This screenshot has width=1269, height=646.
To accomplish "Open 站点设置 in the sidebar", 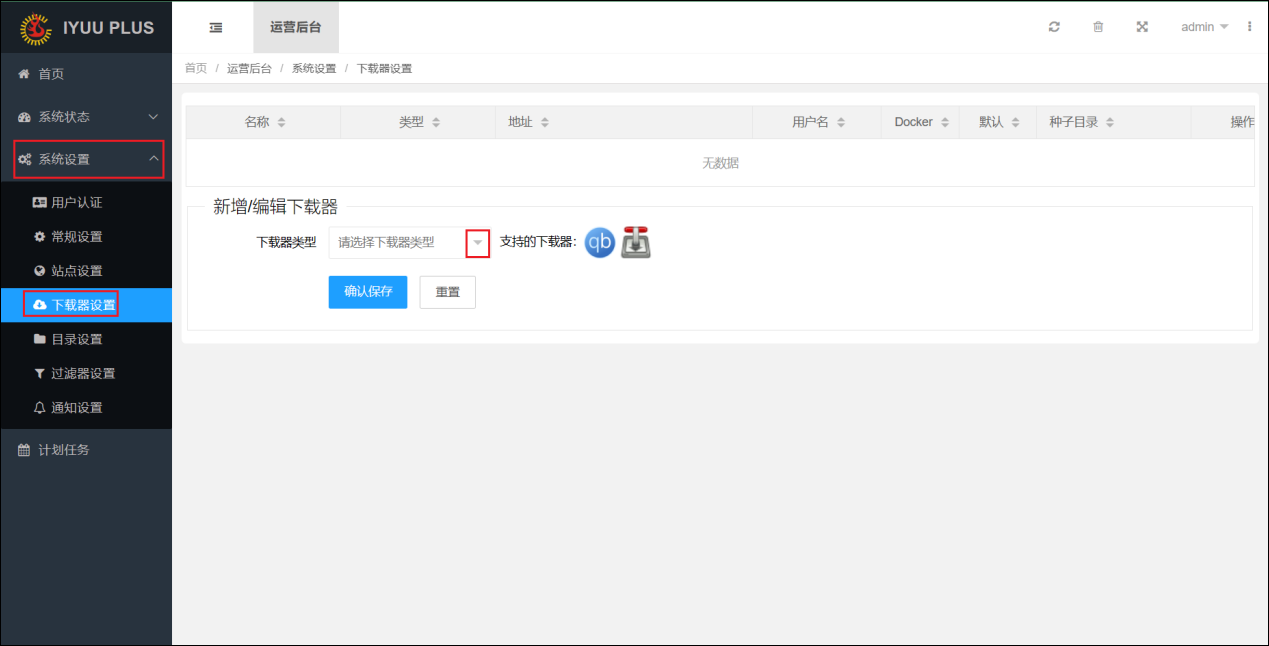I will (77, 271).
